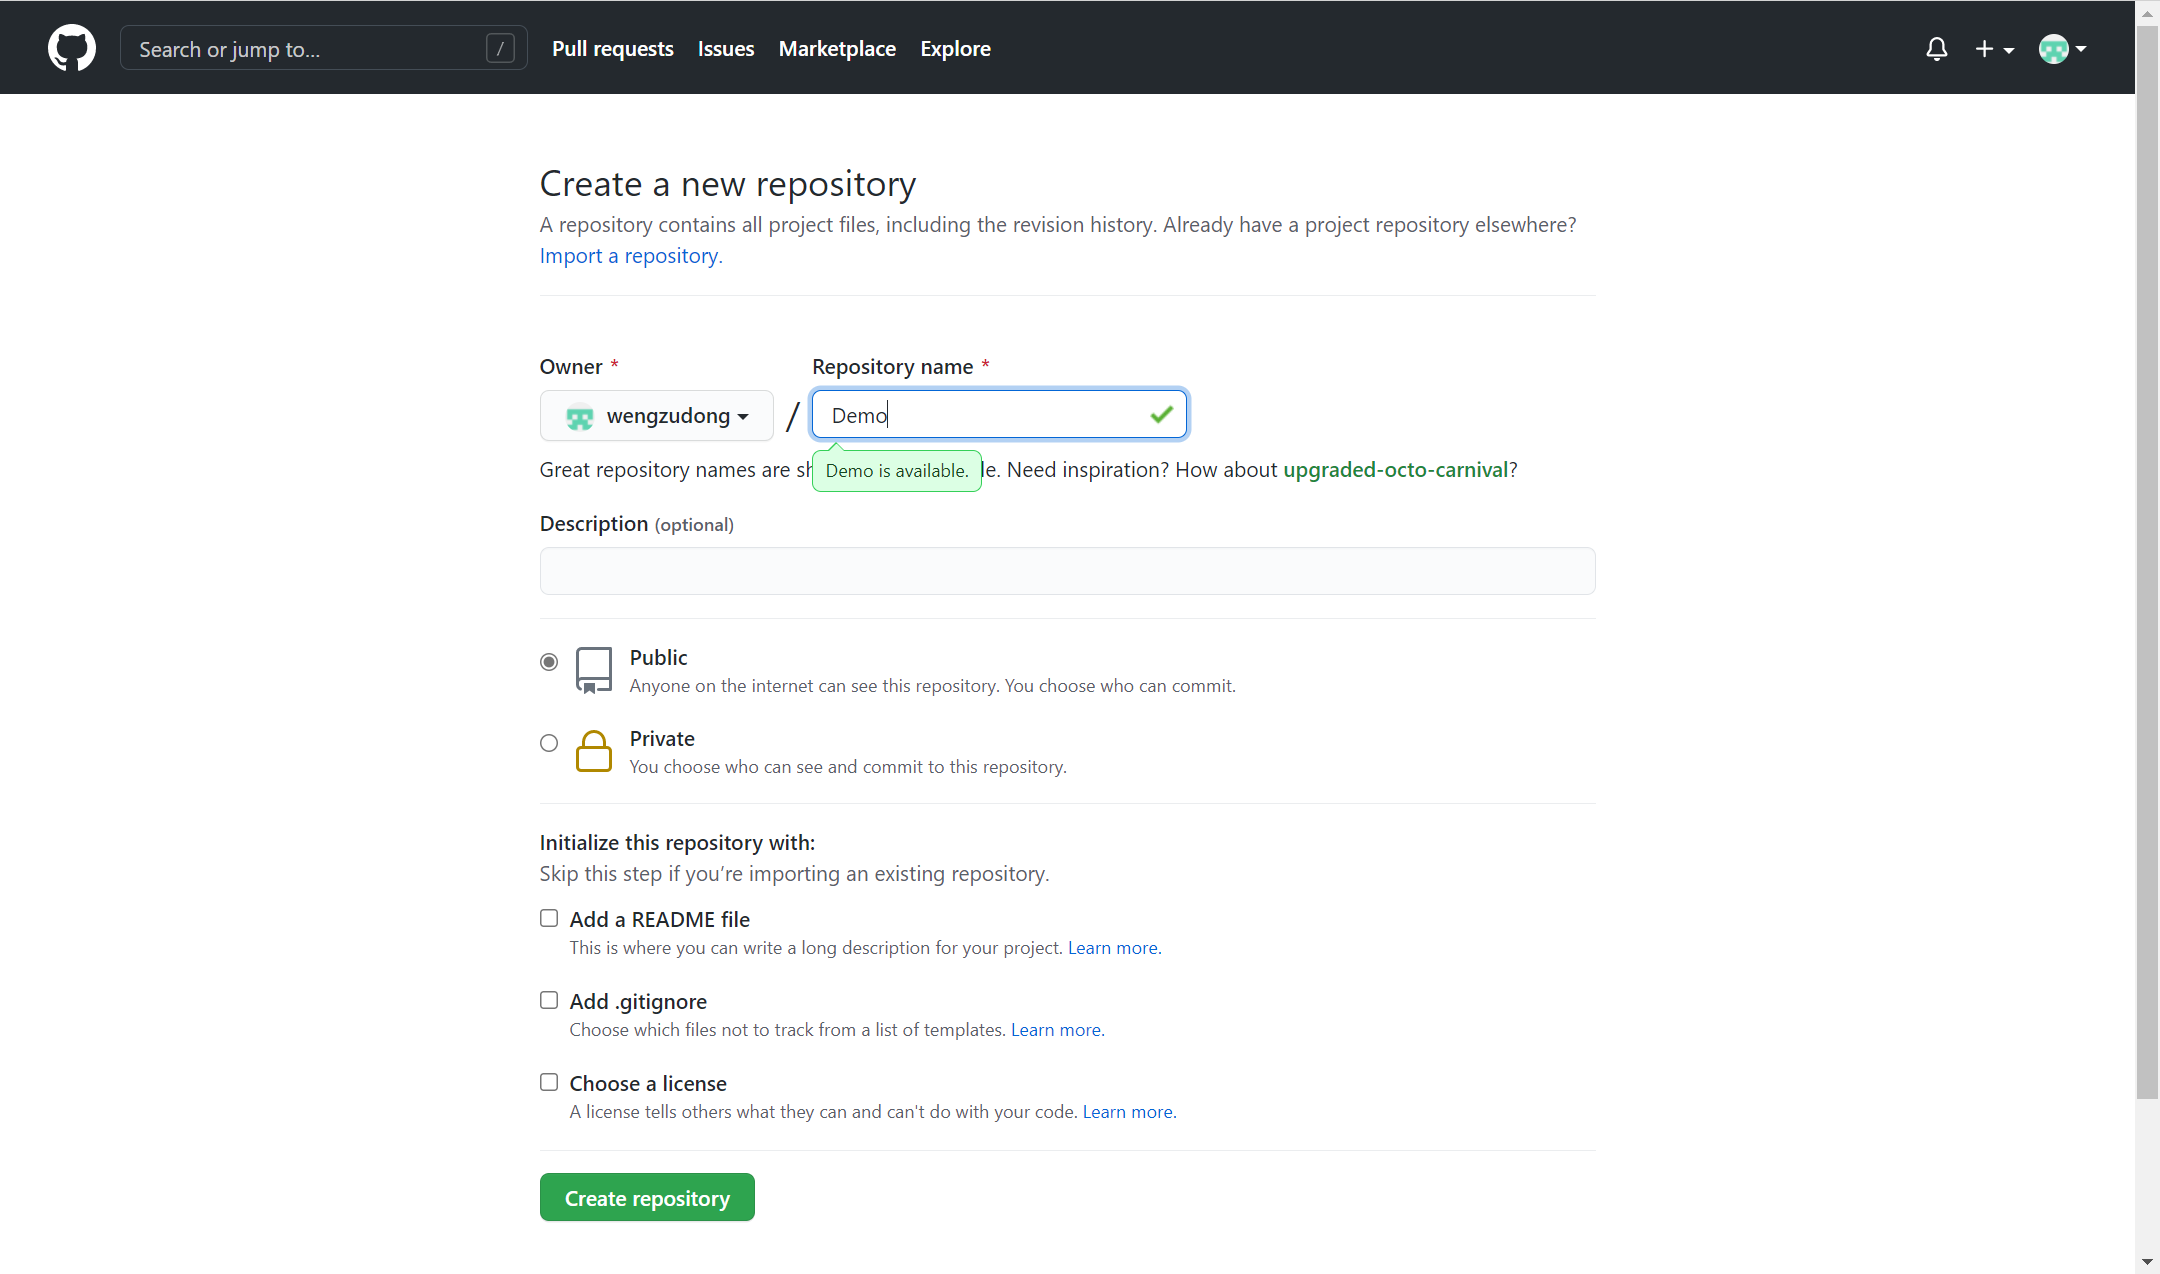The image size is (2160, 1274).
Task: Open the notifications bell
Action: (1936, 48)
